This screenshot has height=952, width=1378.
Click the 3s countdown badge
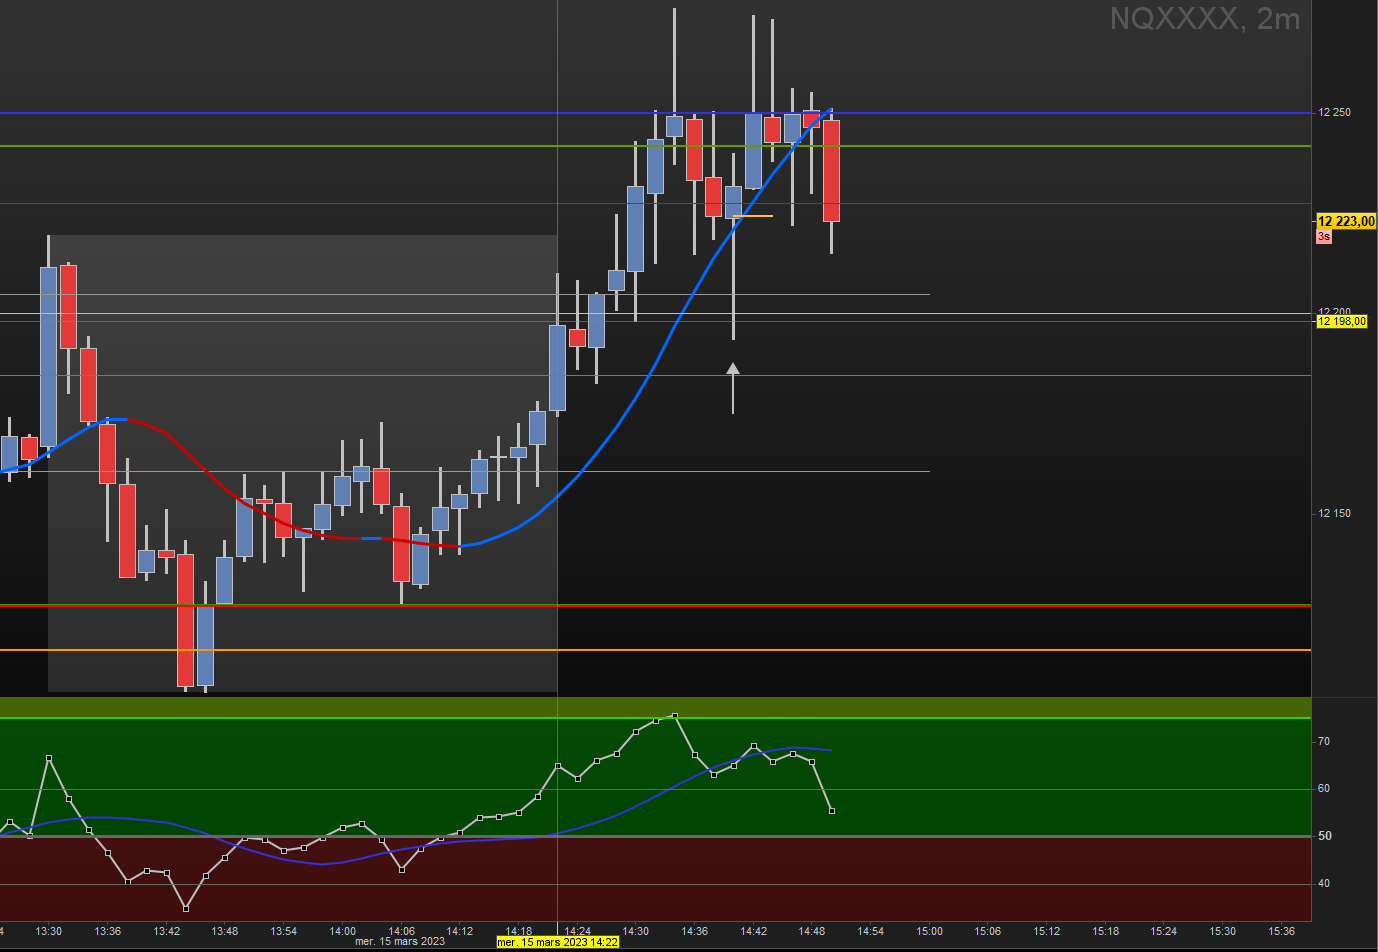pos(1324,237)
